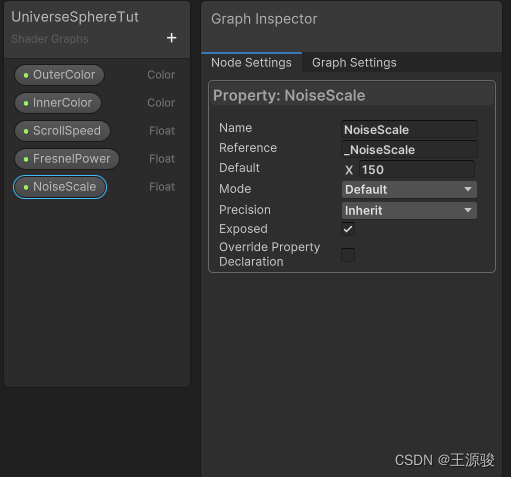Click the green dot on ScrollSpeed
Image resolution: width=511 pixels, height=477 pixels.
coord(26,131)
